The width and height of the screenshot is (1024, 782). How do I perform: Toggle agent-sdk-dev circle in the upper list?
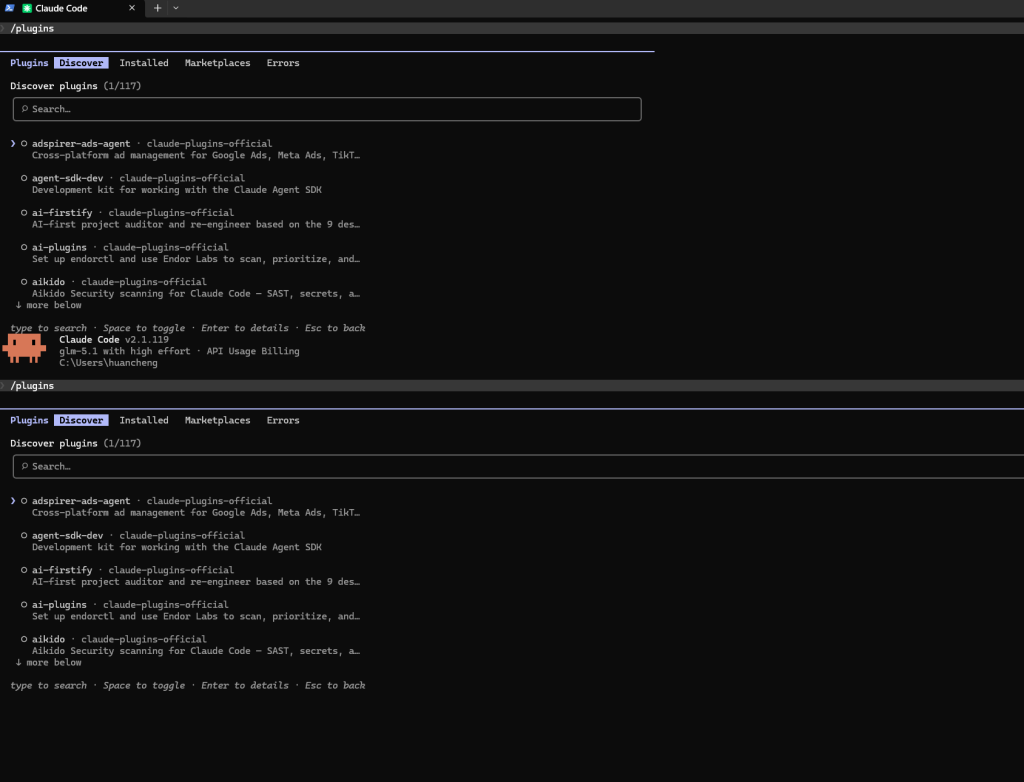(24, 178)
